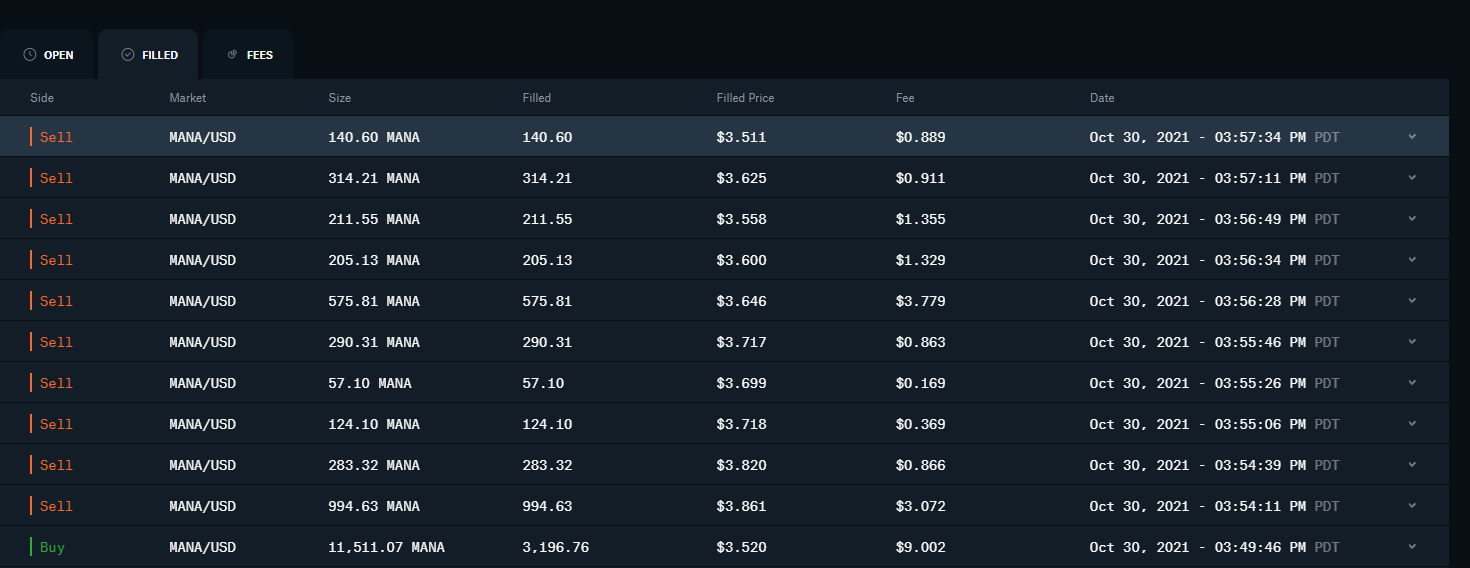
Task: Click the $3.779 fee value
Action: (x=920, y=301)
